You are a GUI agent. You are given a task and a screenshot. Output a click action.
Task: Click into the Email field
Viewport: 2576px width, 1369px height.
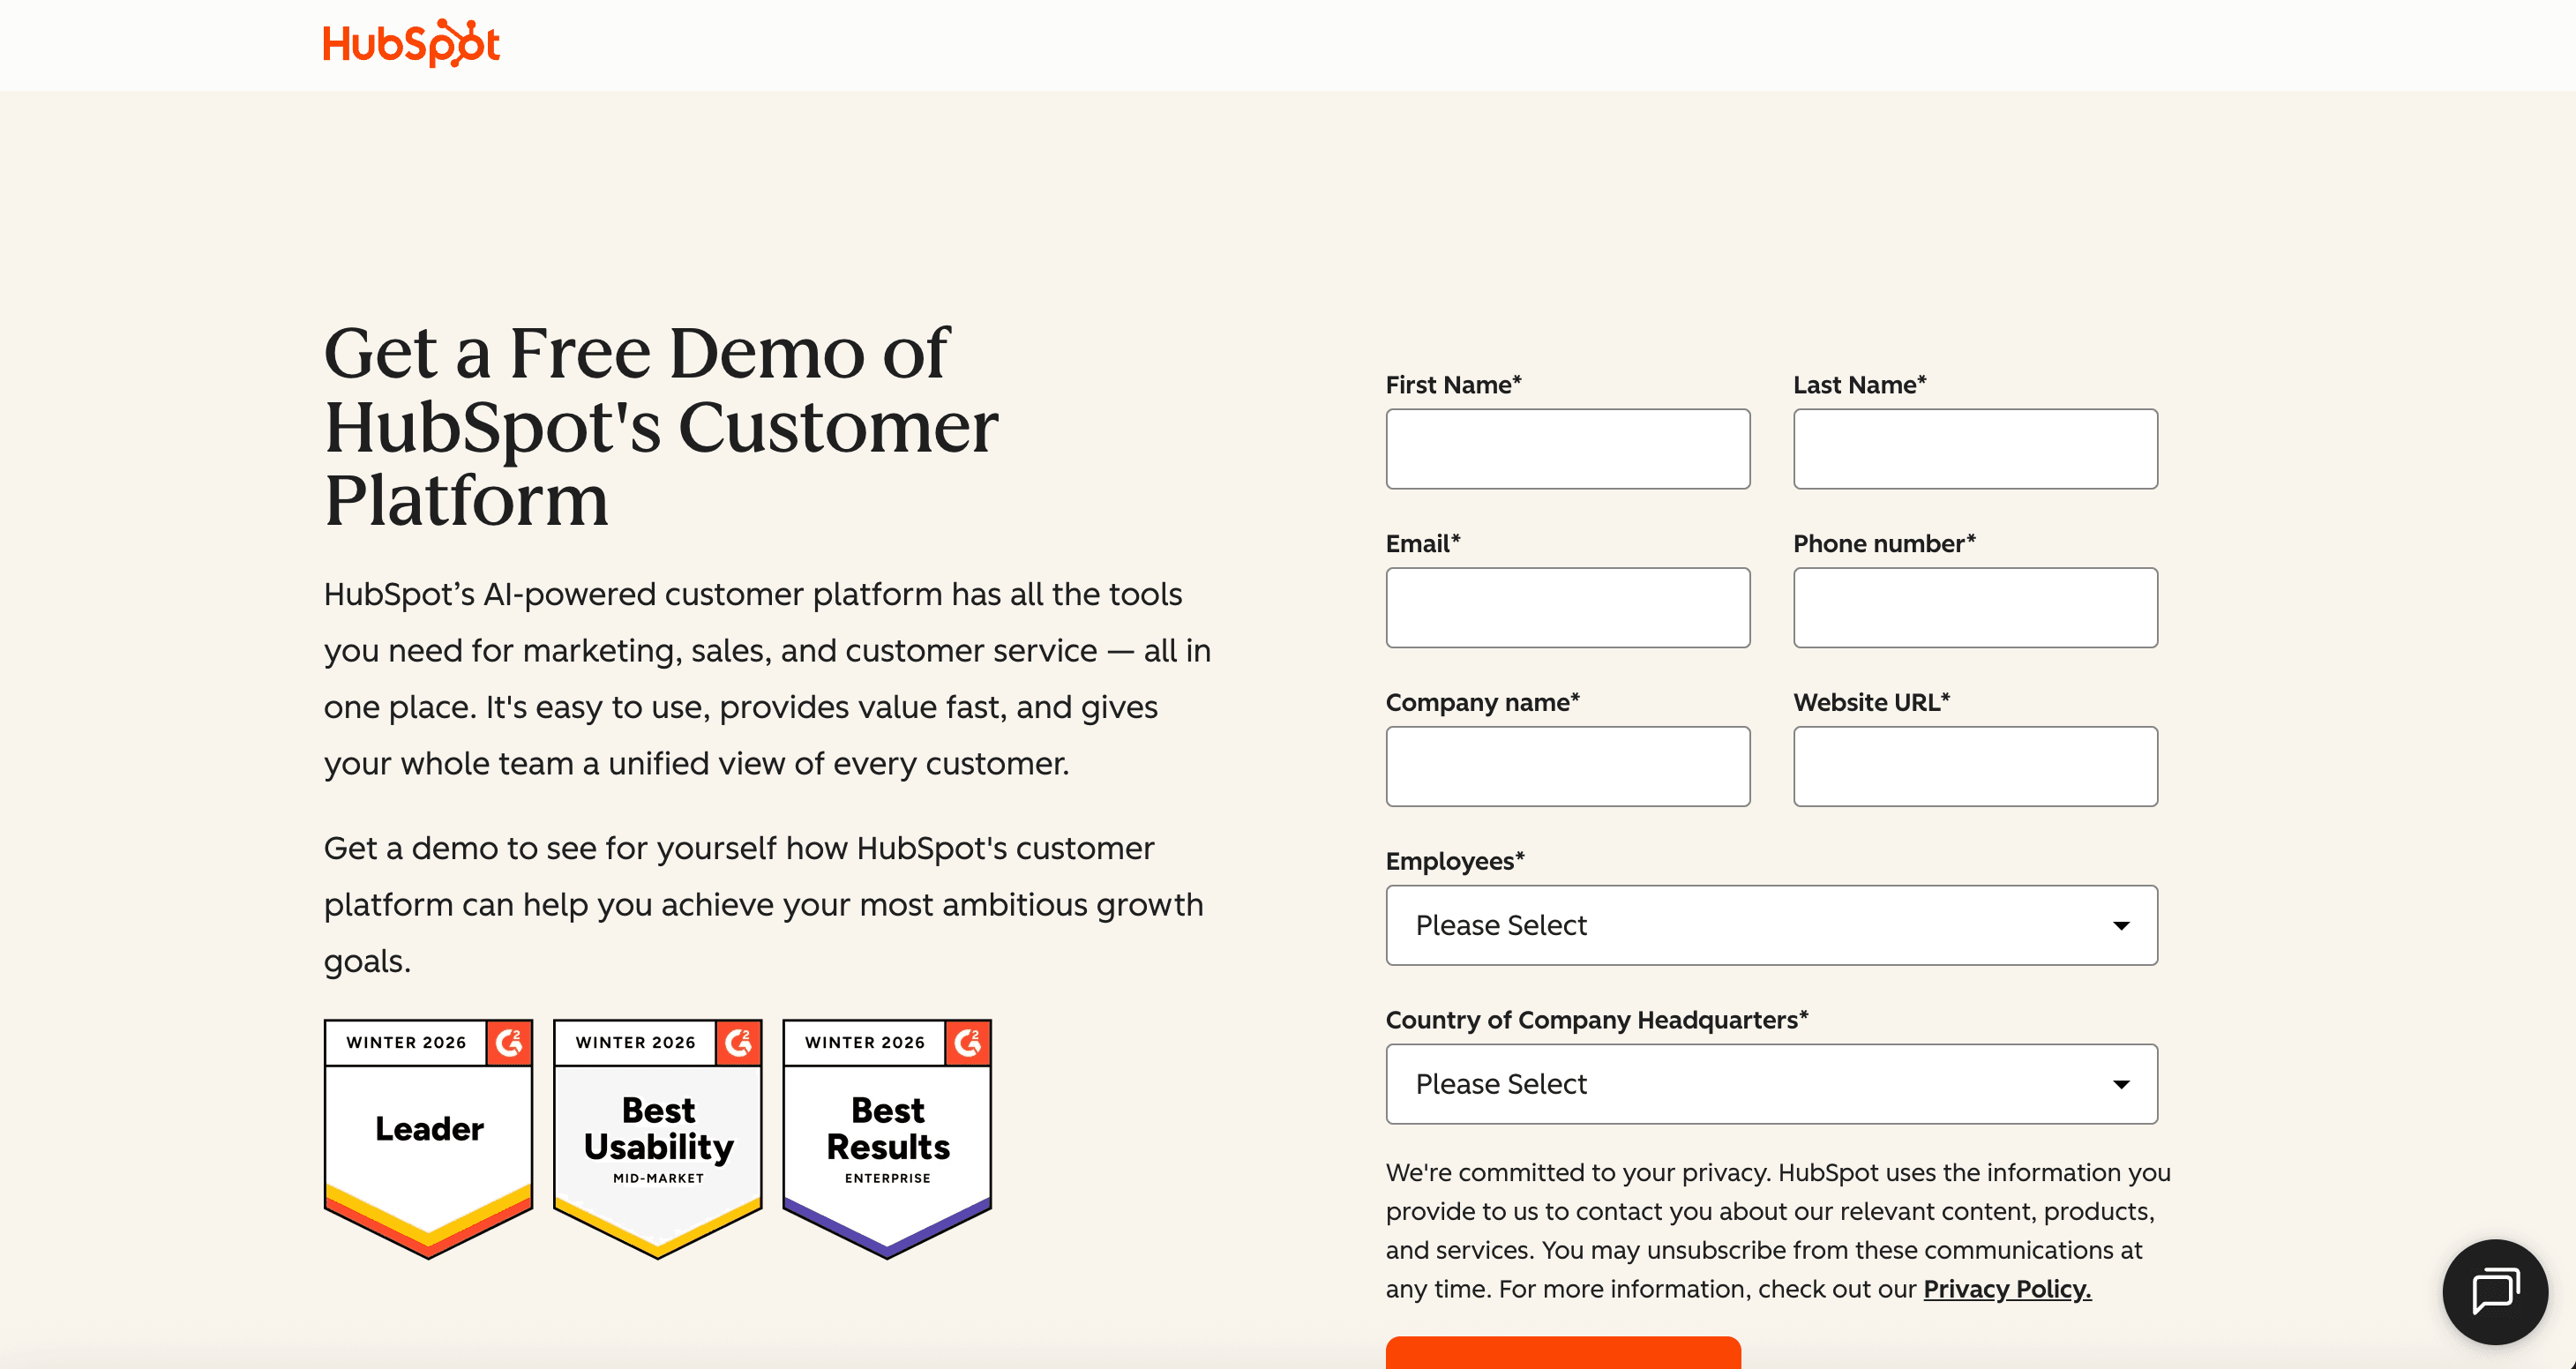[1567, 608]
